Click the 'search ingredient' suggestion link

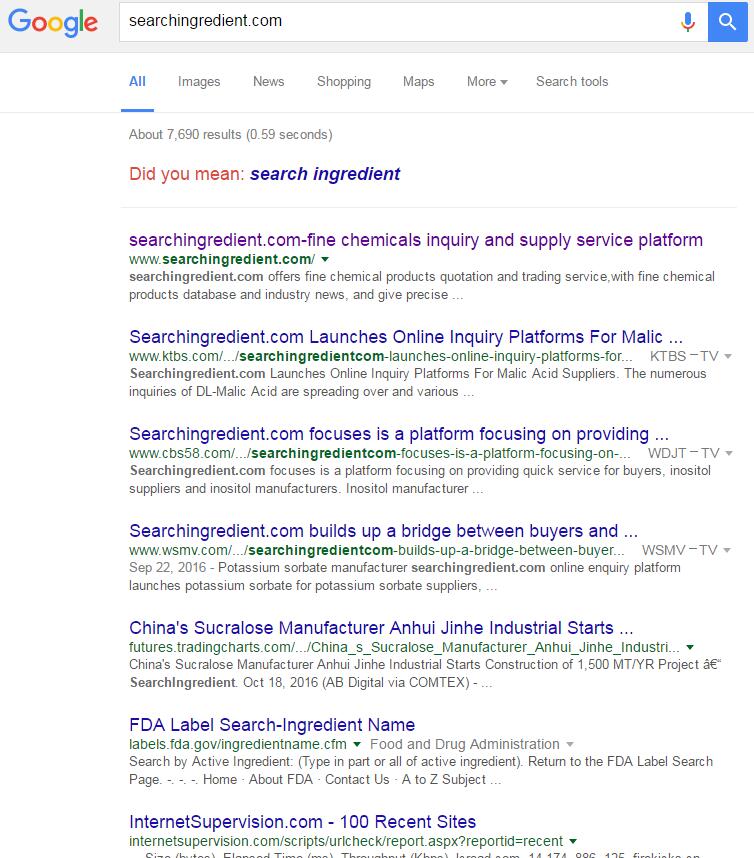[x=325, y=174]
